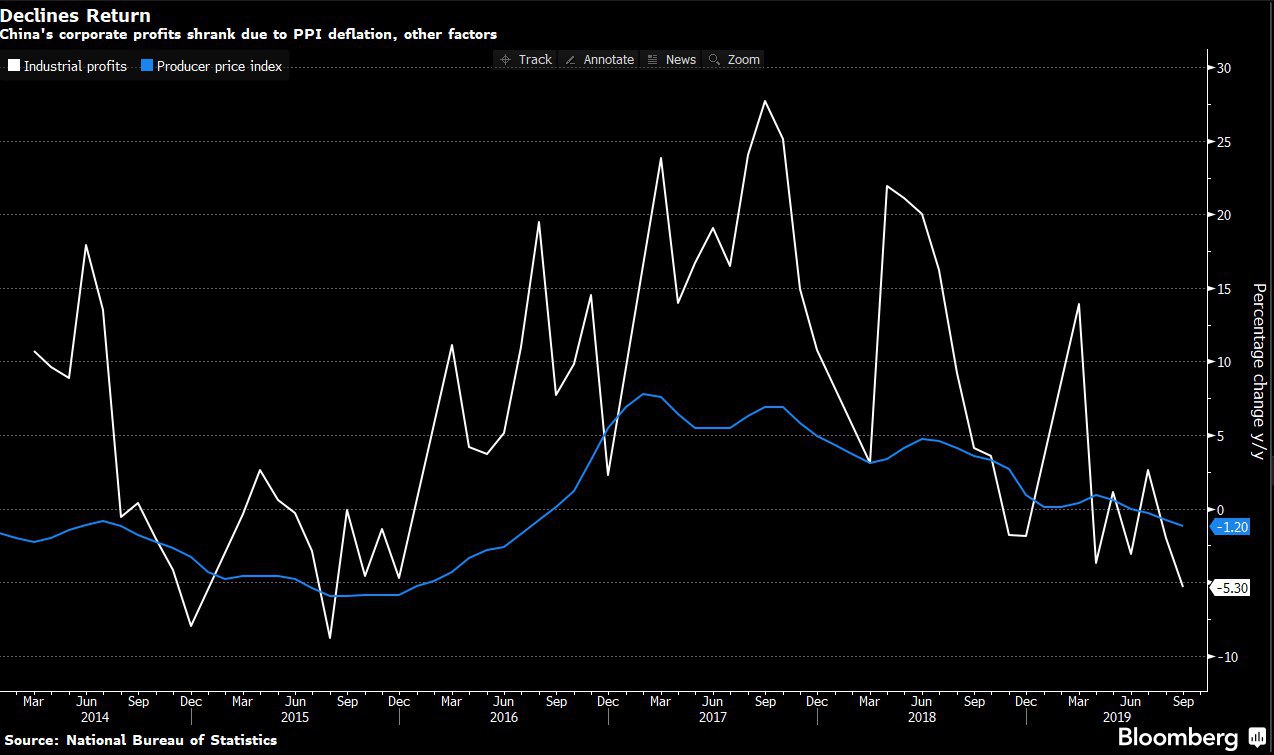
Task: Click the 30 y-axis tick label
Action: [x=1223, y=68]
